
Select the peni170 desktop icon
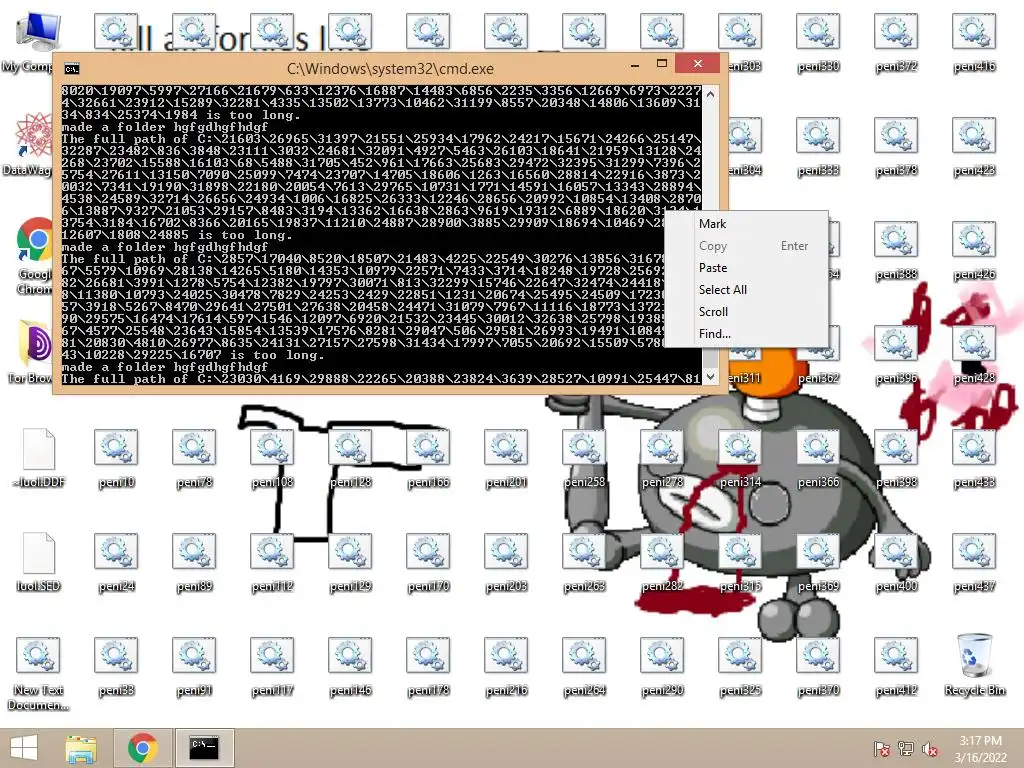(428, 562)
